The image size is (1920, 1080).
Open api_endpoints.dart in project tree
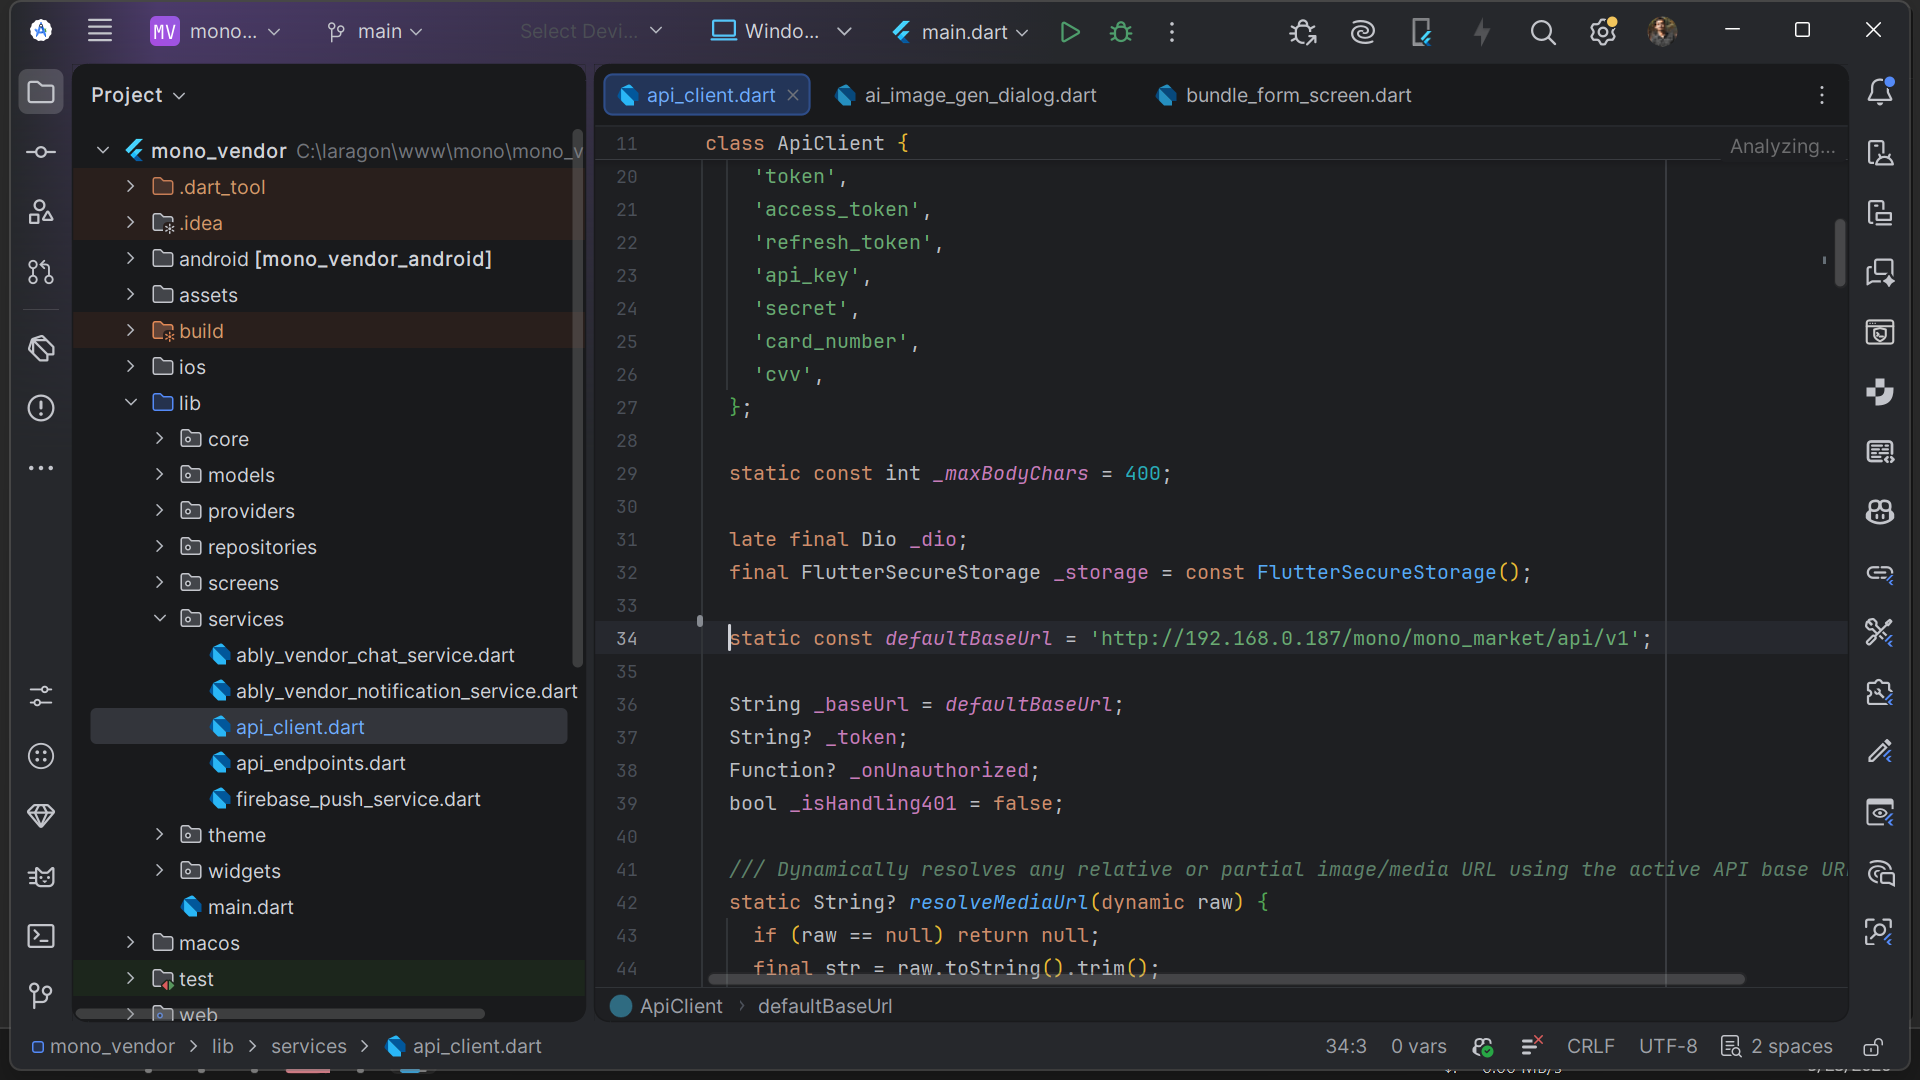(320, 763)
